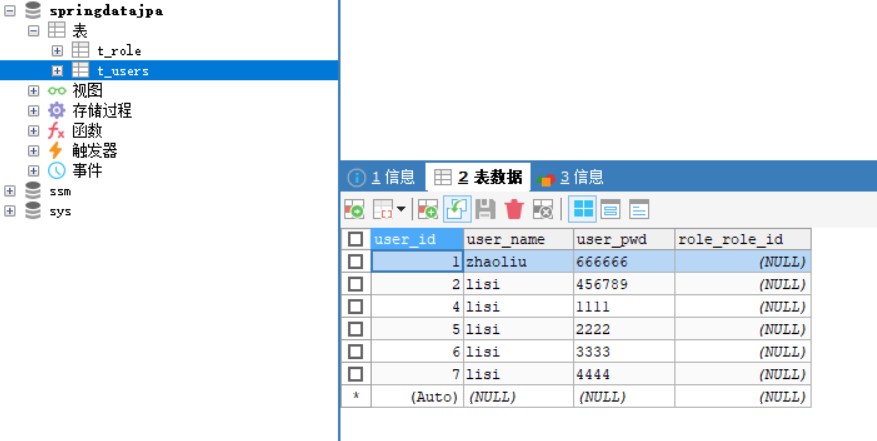Viewport: 877px width, 441px height.
Task: Expand the 视图 views node
Action: (x=34, y=91)
